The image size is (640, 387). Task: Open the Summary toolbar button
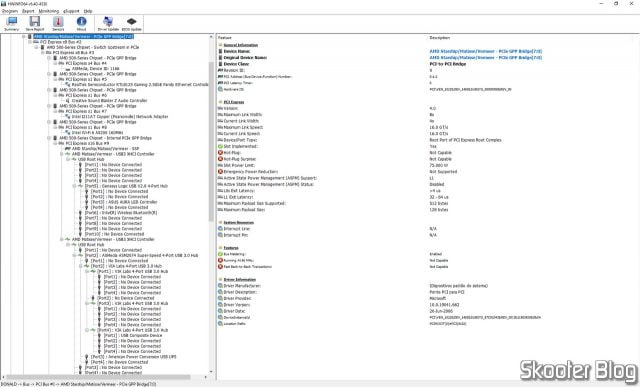coord(11,24)
